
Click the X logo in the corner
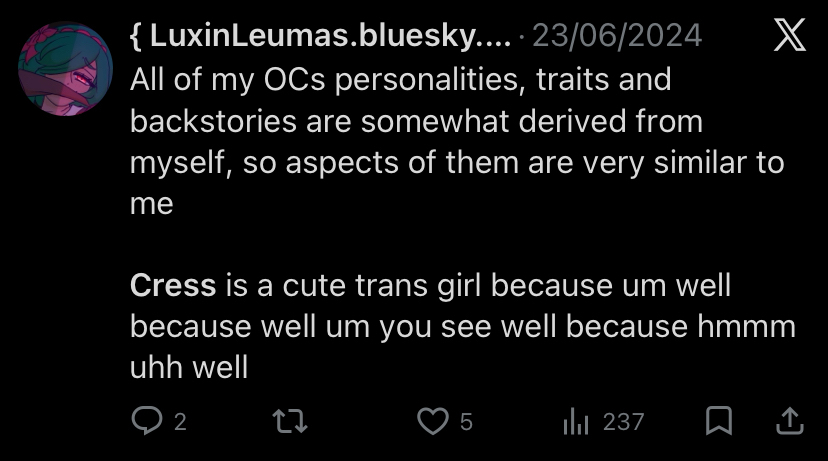[790, 37]
